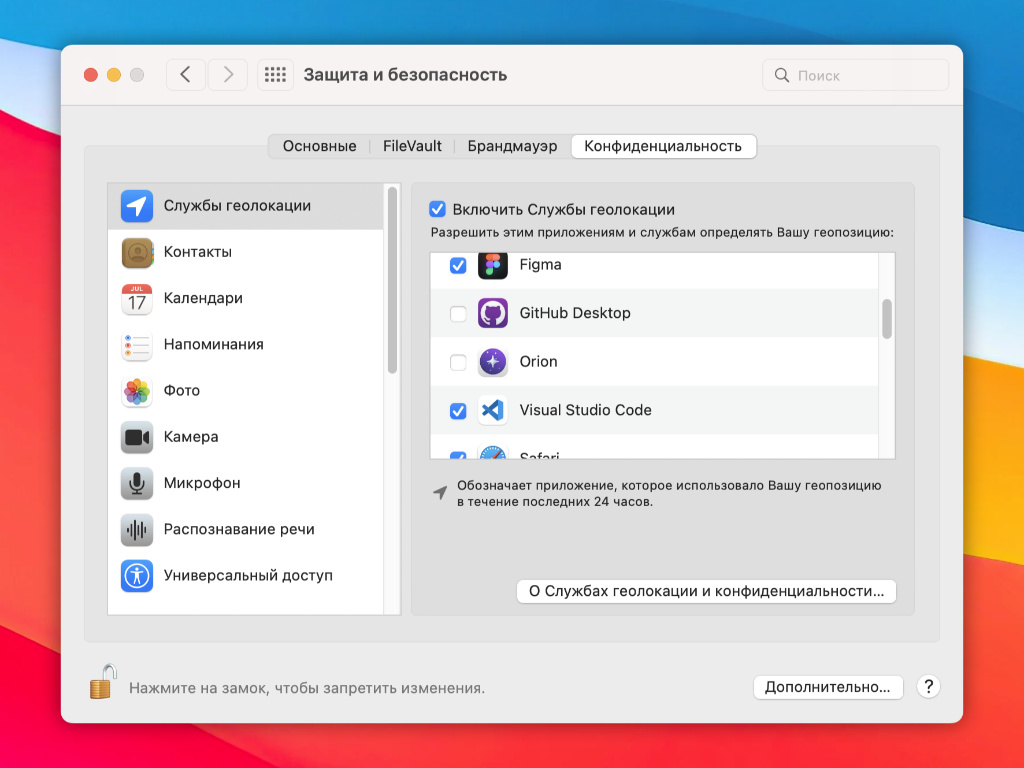Select Универсальный доступ accessibility icon
Image resolution: width=1024 pixels, height=768 pixels.
[137, 576]
